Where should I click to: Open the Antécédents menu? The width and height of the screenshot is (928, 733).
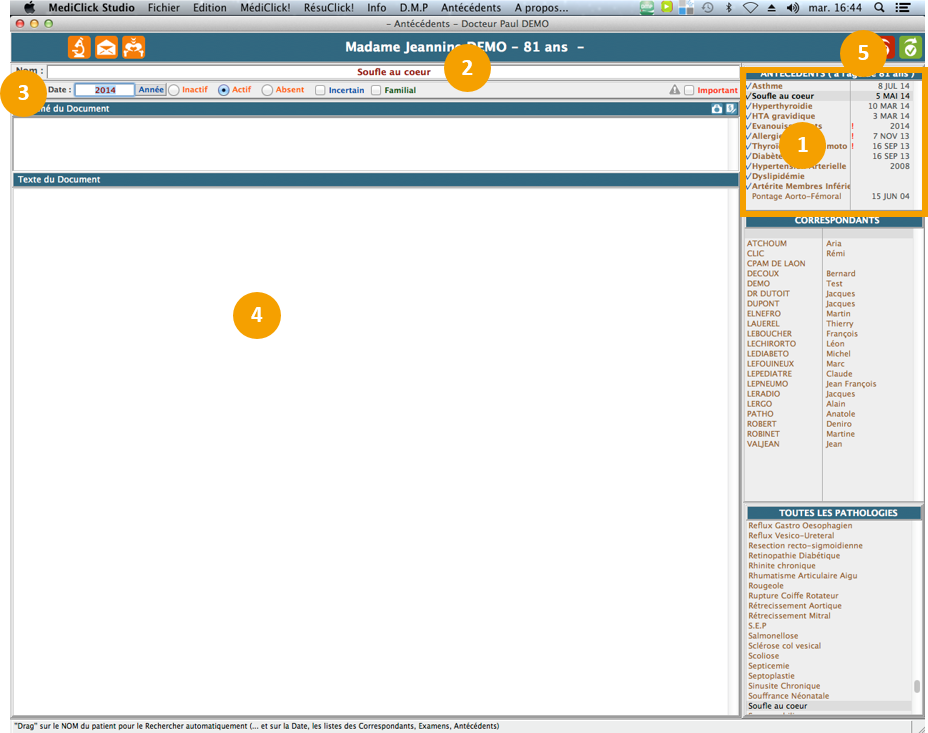471,8
